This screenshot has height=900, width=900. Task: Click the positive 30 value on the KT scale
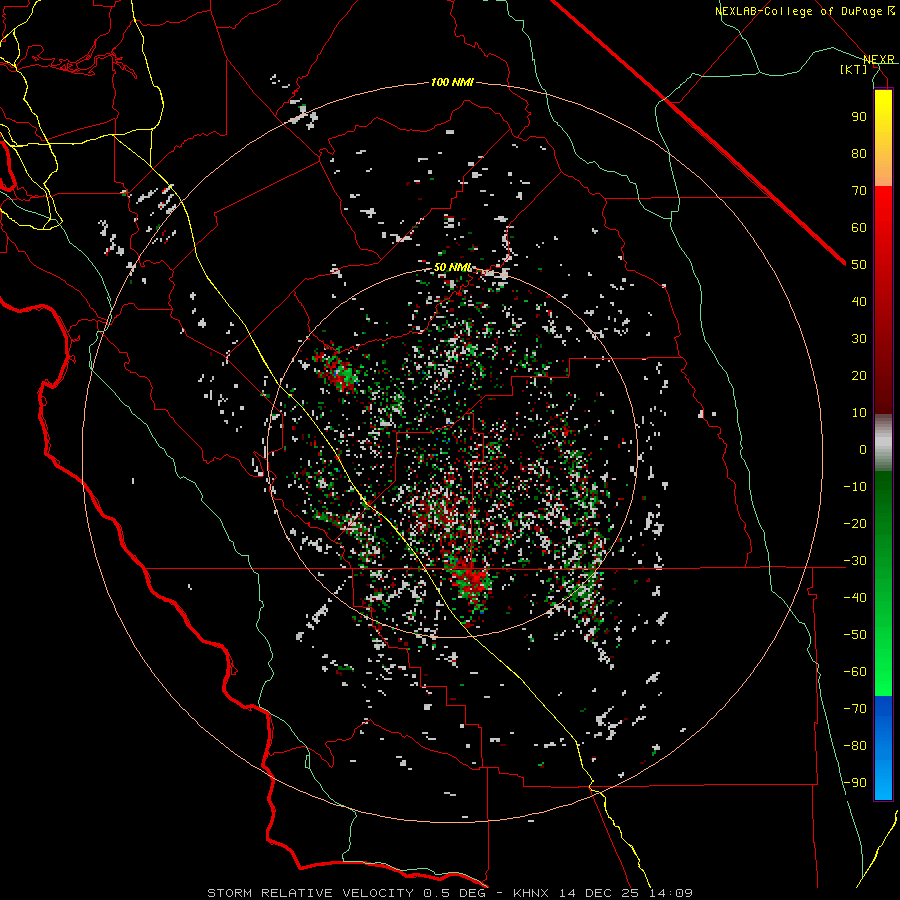[x=859, y=339]
